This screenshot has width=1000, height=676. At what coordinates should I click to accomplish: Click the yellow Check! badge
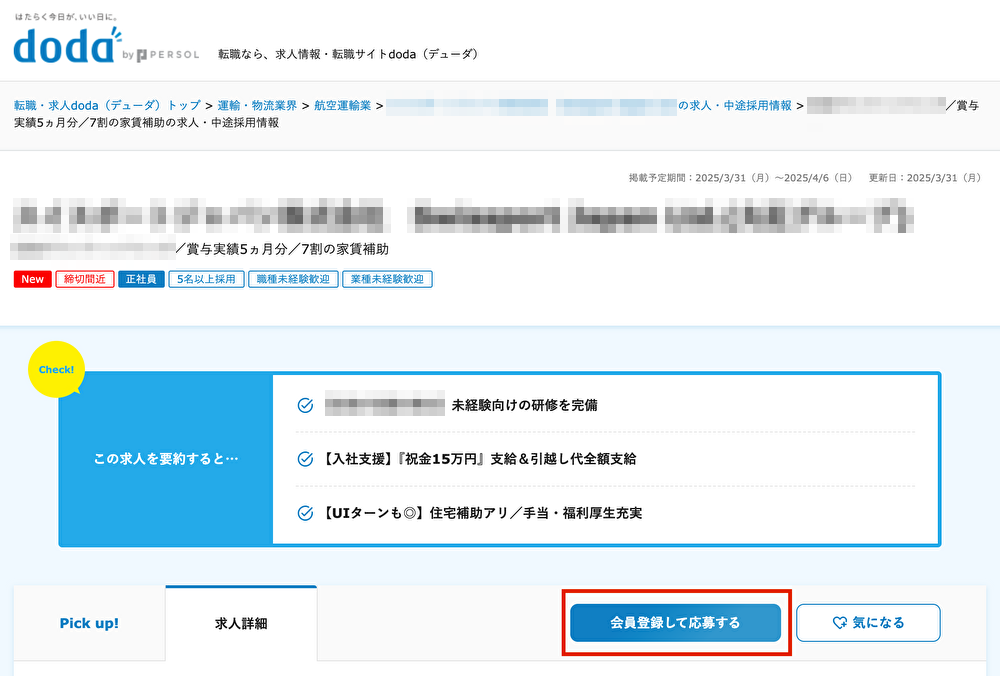point(56,369)
